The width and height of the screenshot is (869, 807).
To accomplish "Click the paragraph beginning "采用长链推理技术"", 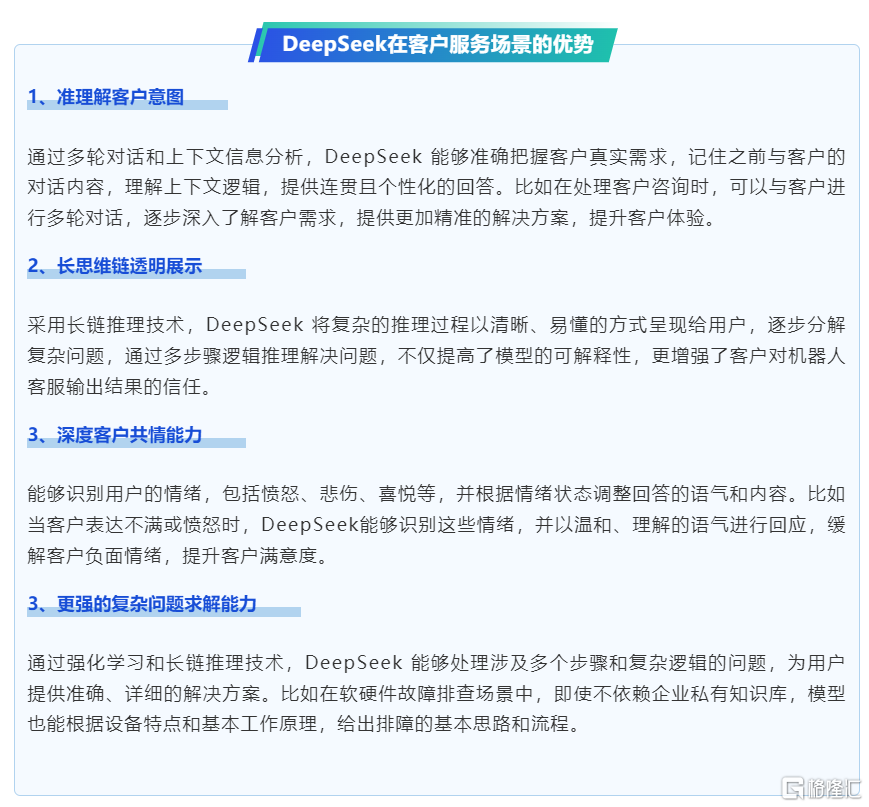I will (x=436, y=356).
